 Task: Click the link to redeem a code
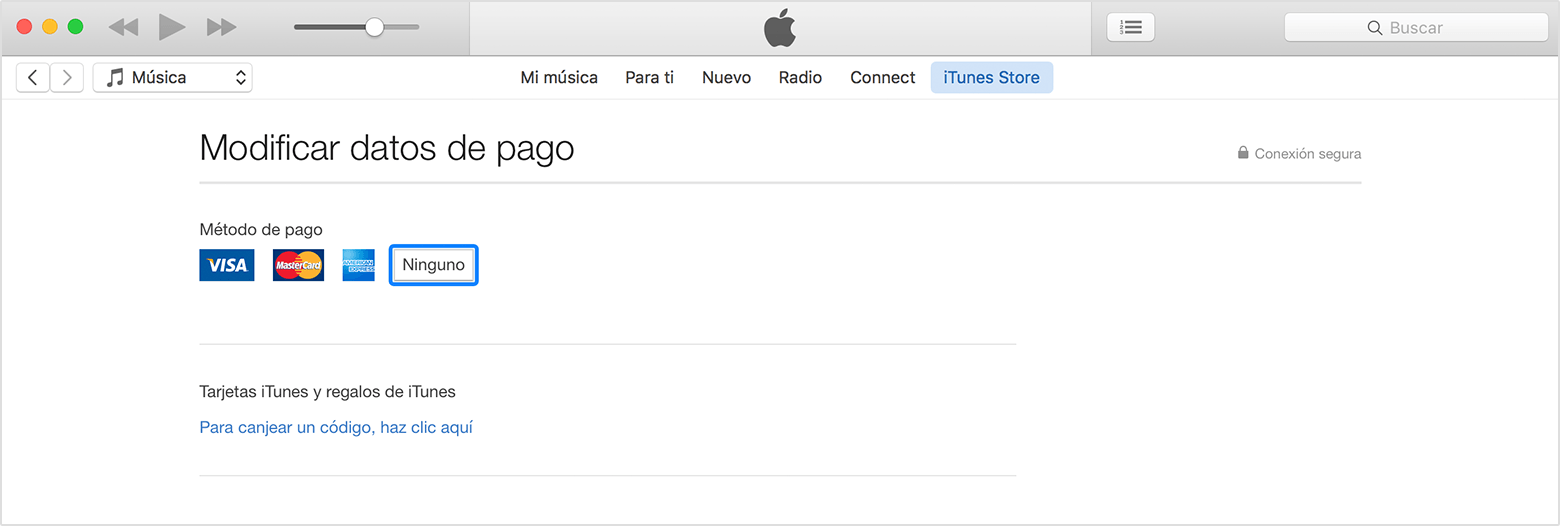(x=336, y=427)
